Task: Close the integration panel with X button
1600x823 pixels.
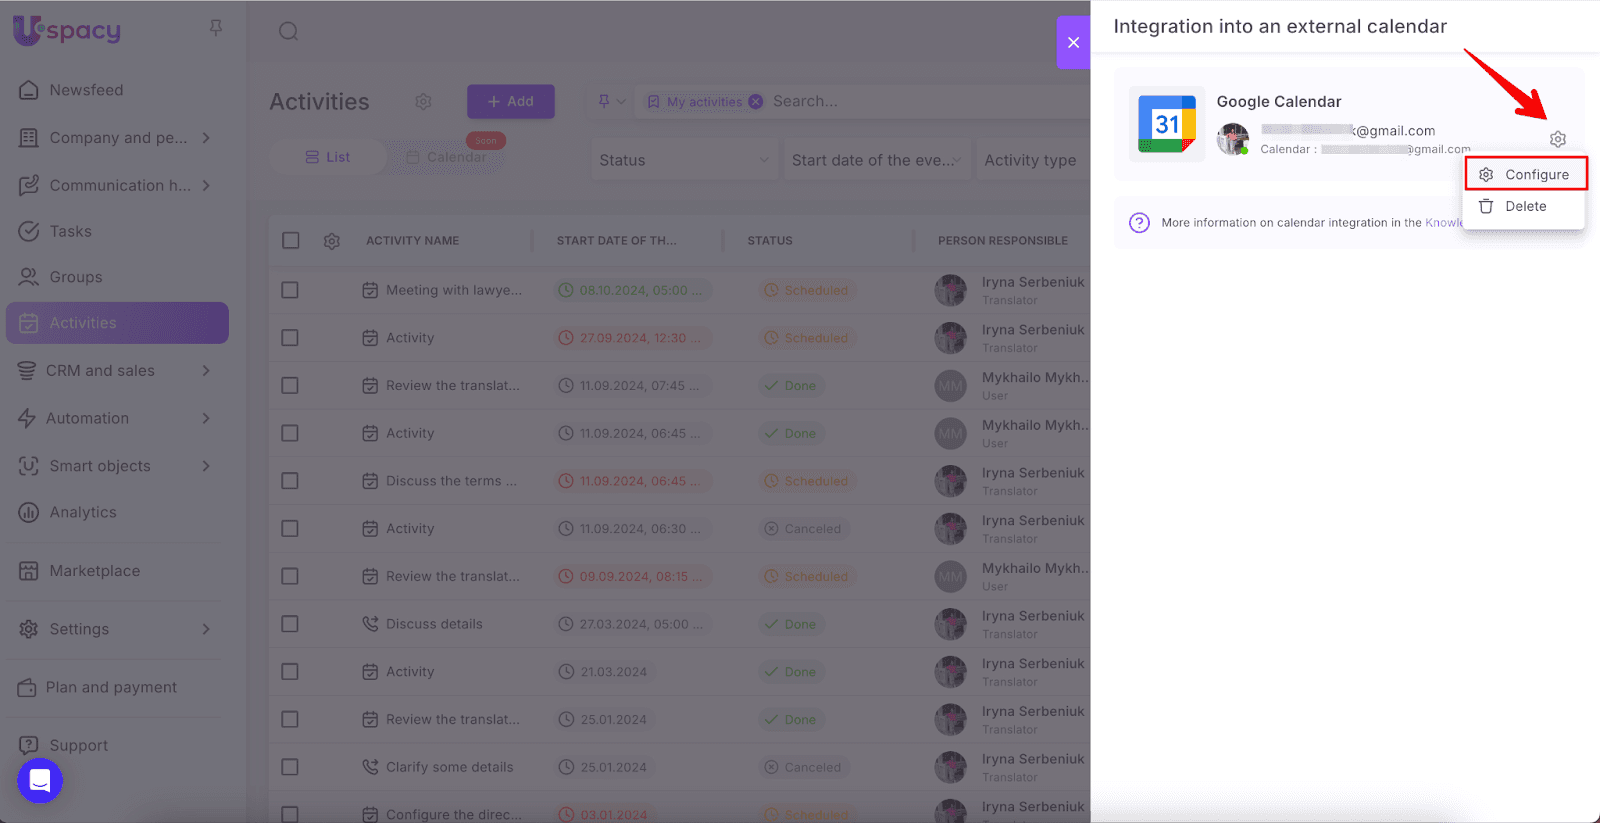Action: point(1073,42)
